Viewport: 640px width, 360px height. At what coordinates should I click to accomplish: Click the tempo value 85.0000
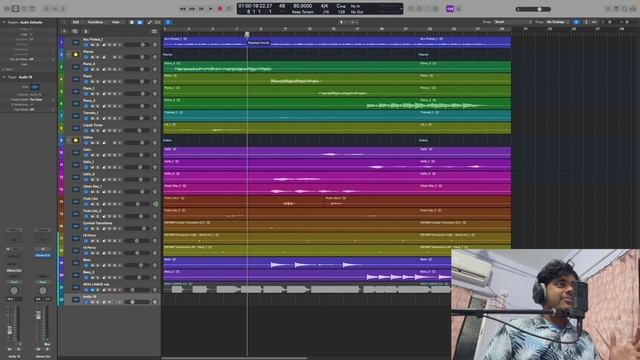coord(302,6)
